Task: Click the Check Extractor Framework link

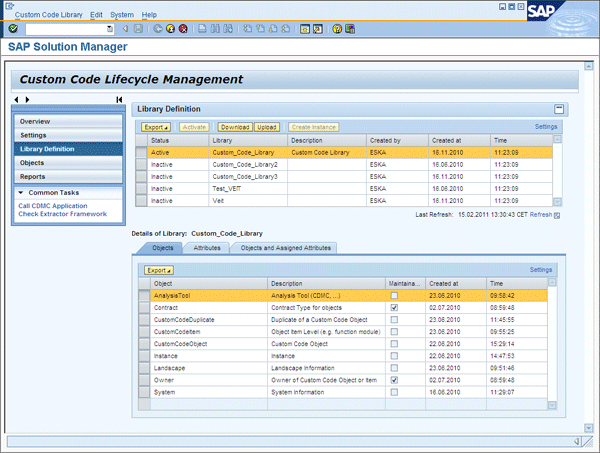Action: click(x=63, y=214)
